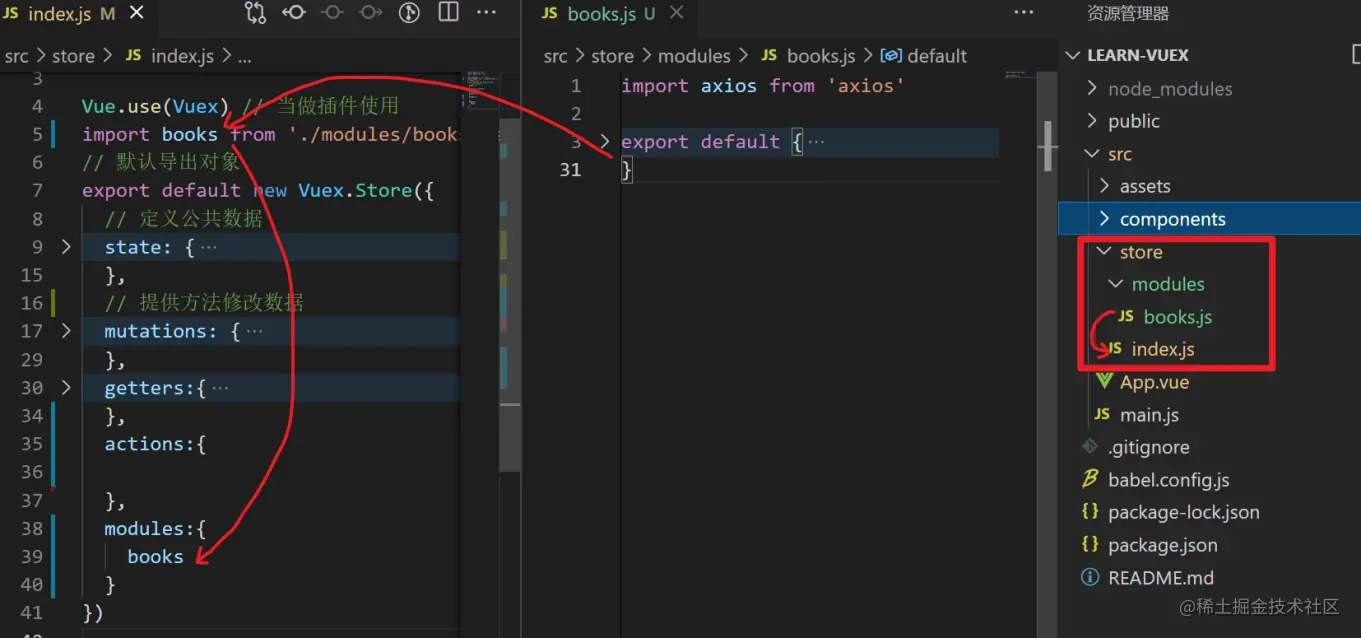Click the circular timeline icon in index.js toolbar
The image size is (1361, 638).
408,13
